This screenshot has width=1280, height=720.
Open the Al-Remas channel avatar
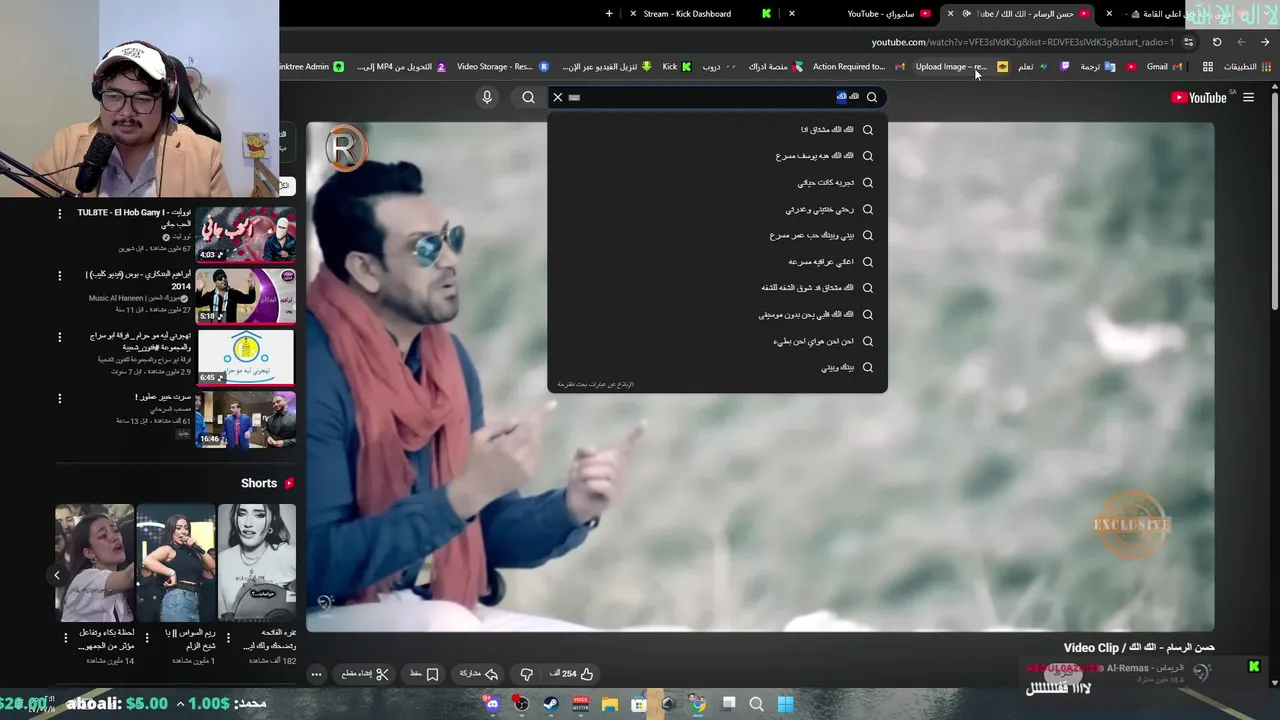point(1203,673)
